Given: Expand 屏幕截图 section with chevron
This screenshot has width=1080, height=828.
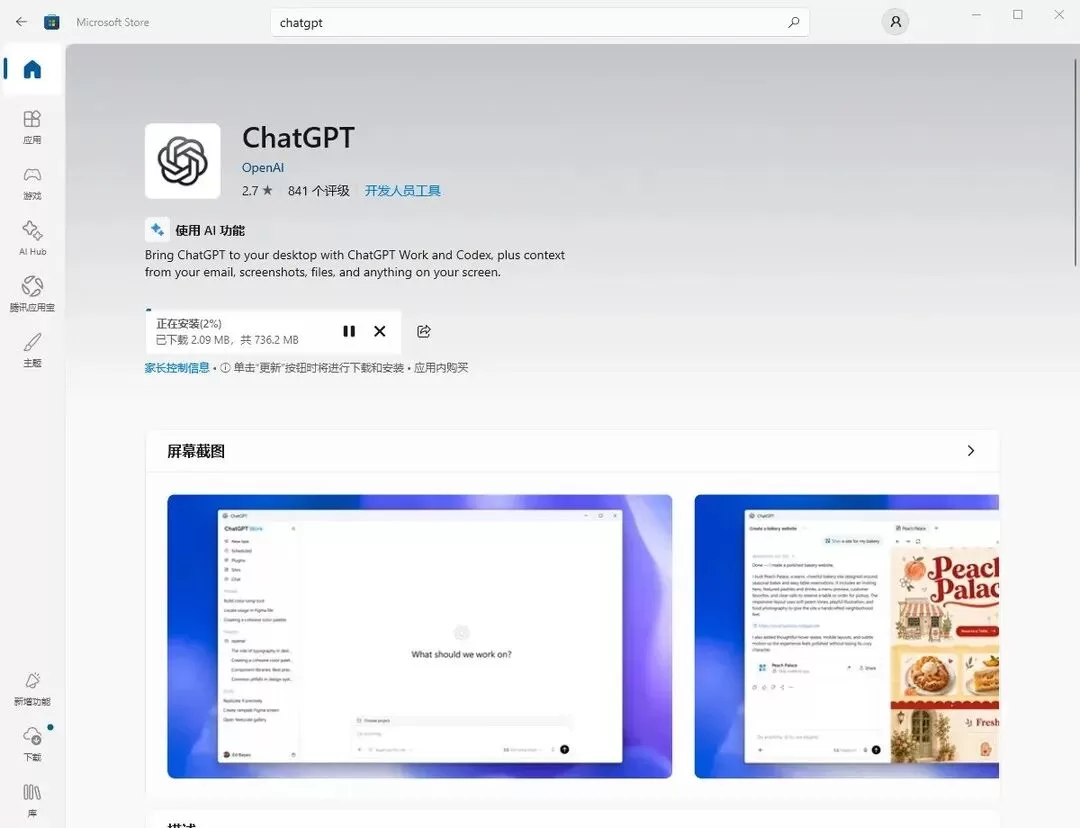Looking at the screenshot, I should 970,451.
